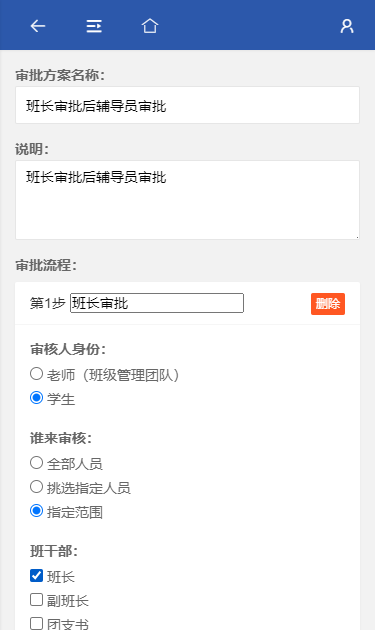Select 老师（班级管理团队） radio option
This screenshot has height=630, width=375.
click(37, 374)
